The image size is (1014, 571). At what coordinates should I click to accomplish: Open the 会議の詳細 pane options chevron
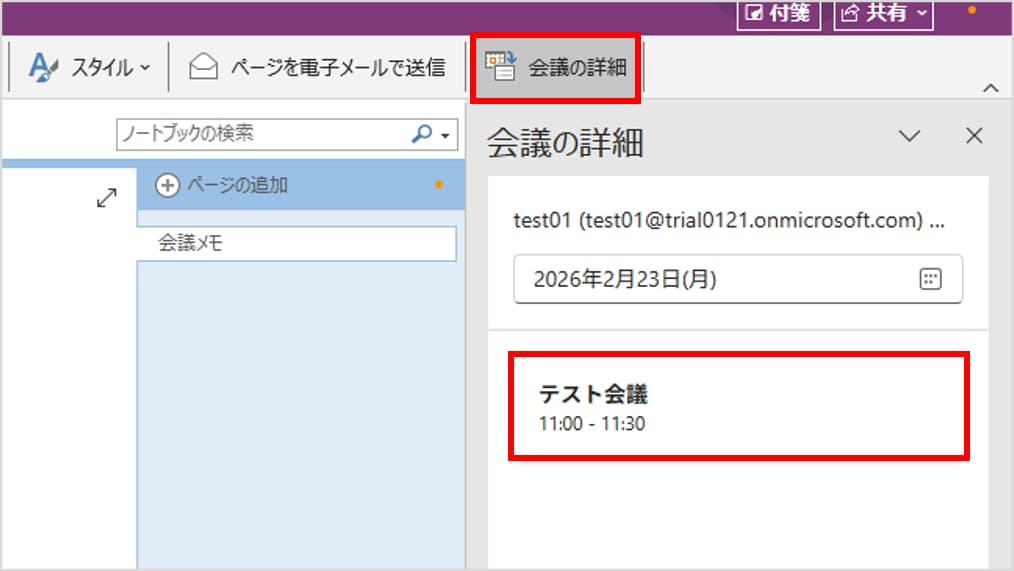pyautogui.click(x=909, y=136)
